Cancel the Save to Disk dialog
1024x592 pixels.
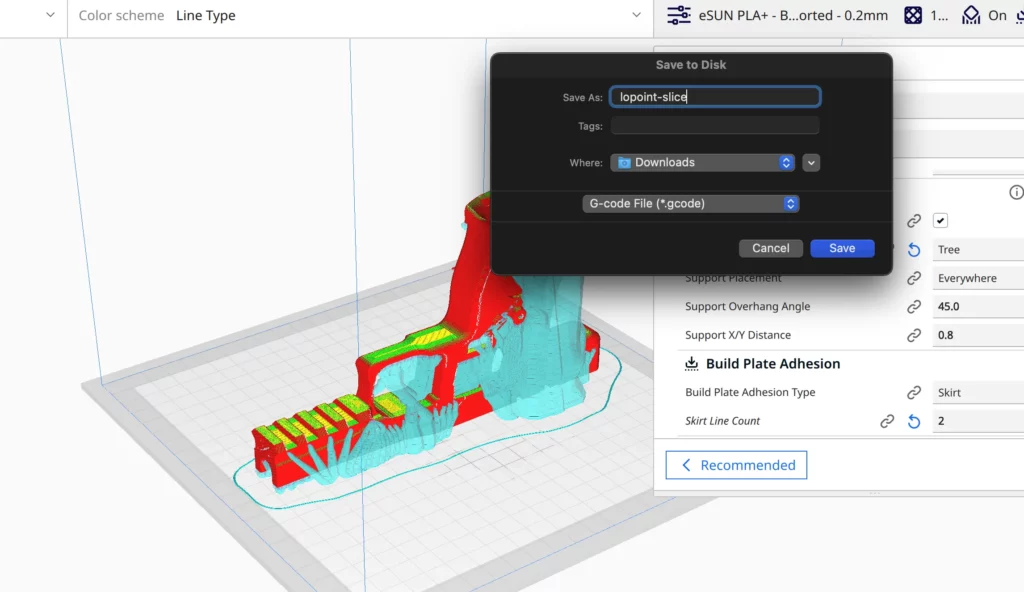click(x=770, y=248)
